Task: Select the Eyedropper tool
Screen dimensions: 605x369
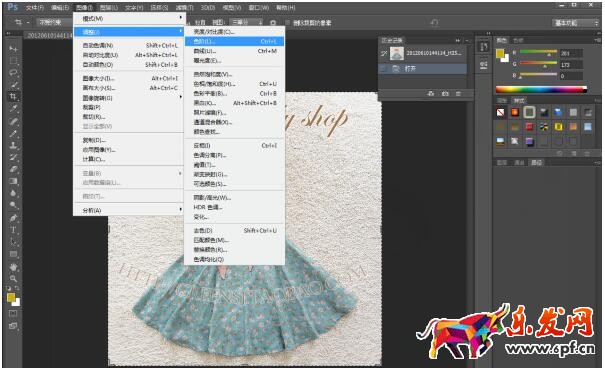Action: [x=14, y=108]
